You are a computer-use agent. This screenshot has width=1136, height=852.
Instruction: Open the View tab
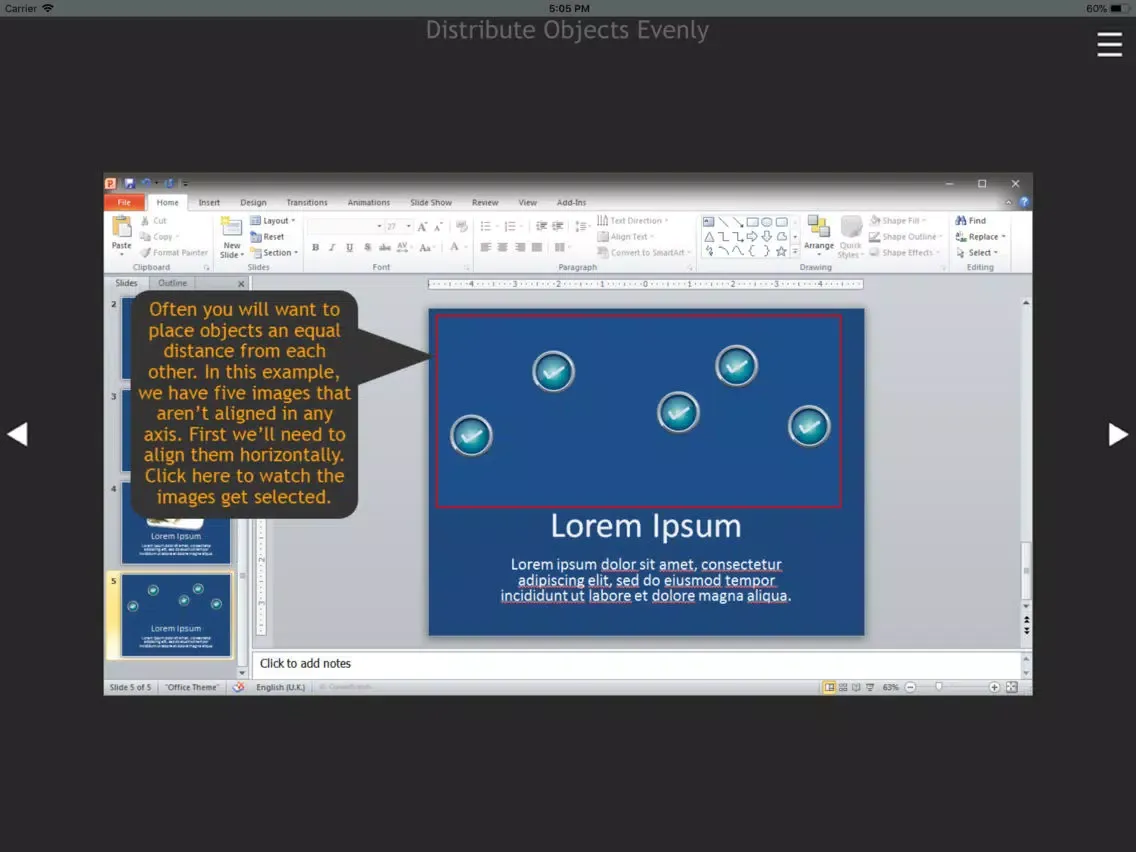pyautogui.click(x=527, y=203)
